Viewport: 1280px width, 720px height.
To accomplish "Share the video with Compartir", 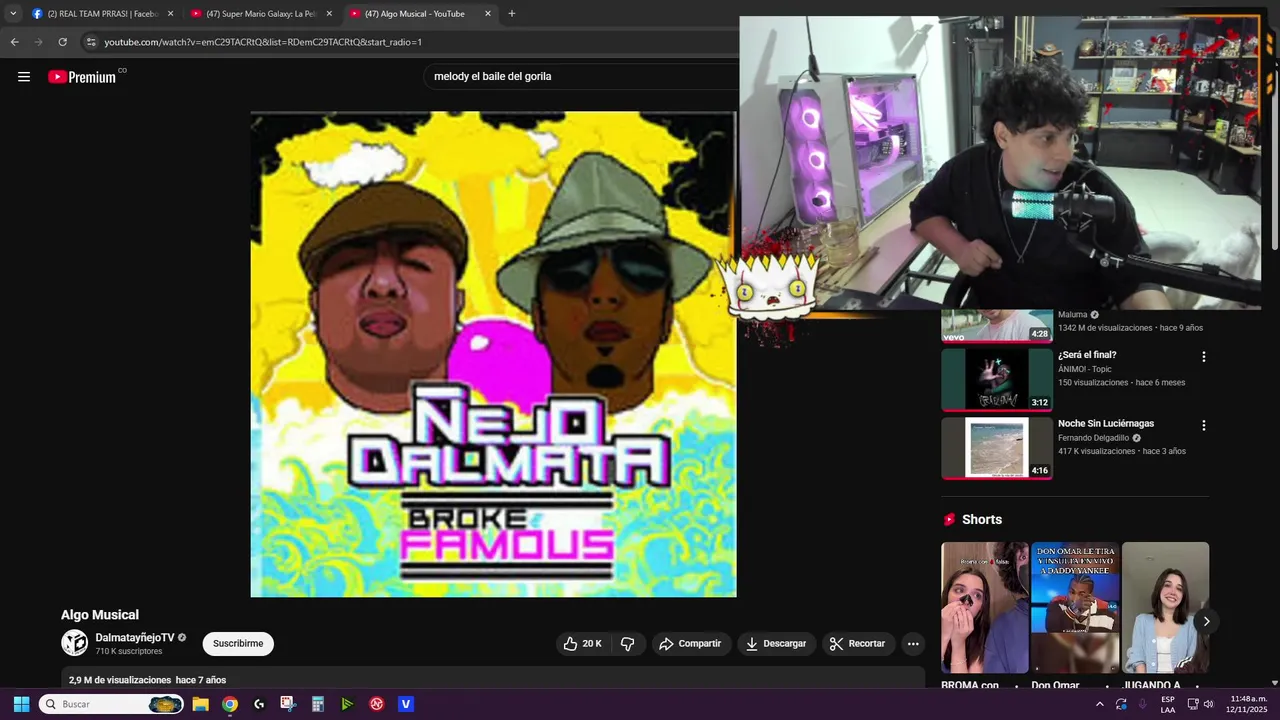I will (690, 644).
